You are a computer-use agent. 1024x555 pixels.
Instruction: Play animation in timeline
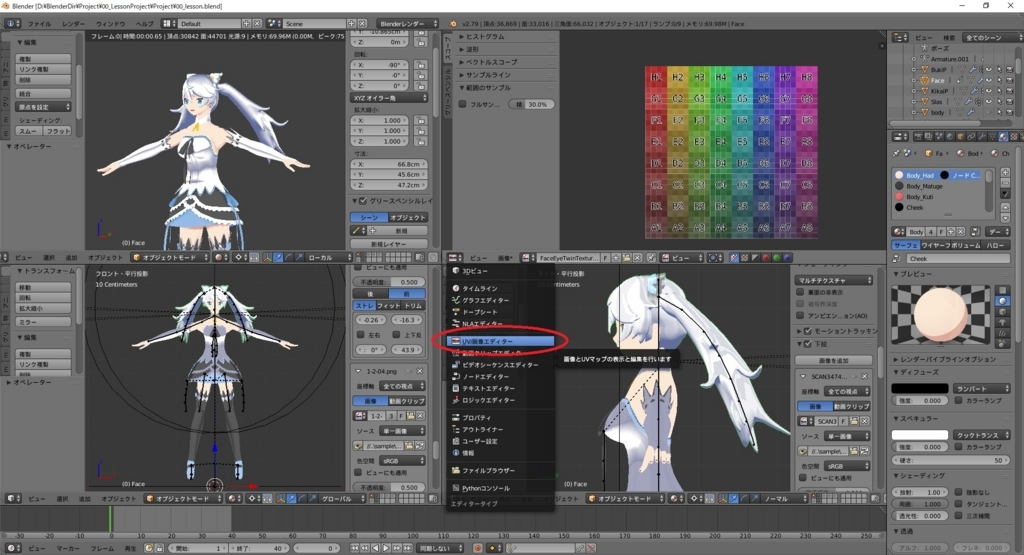386,548
